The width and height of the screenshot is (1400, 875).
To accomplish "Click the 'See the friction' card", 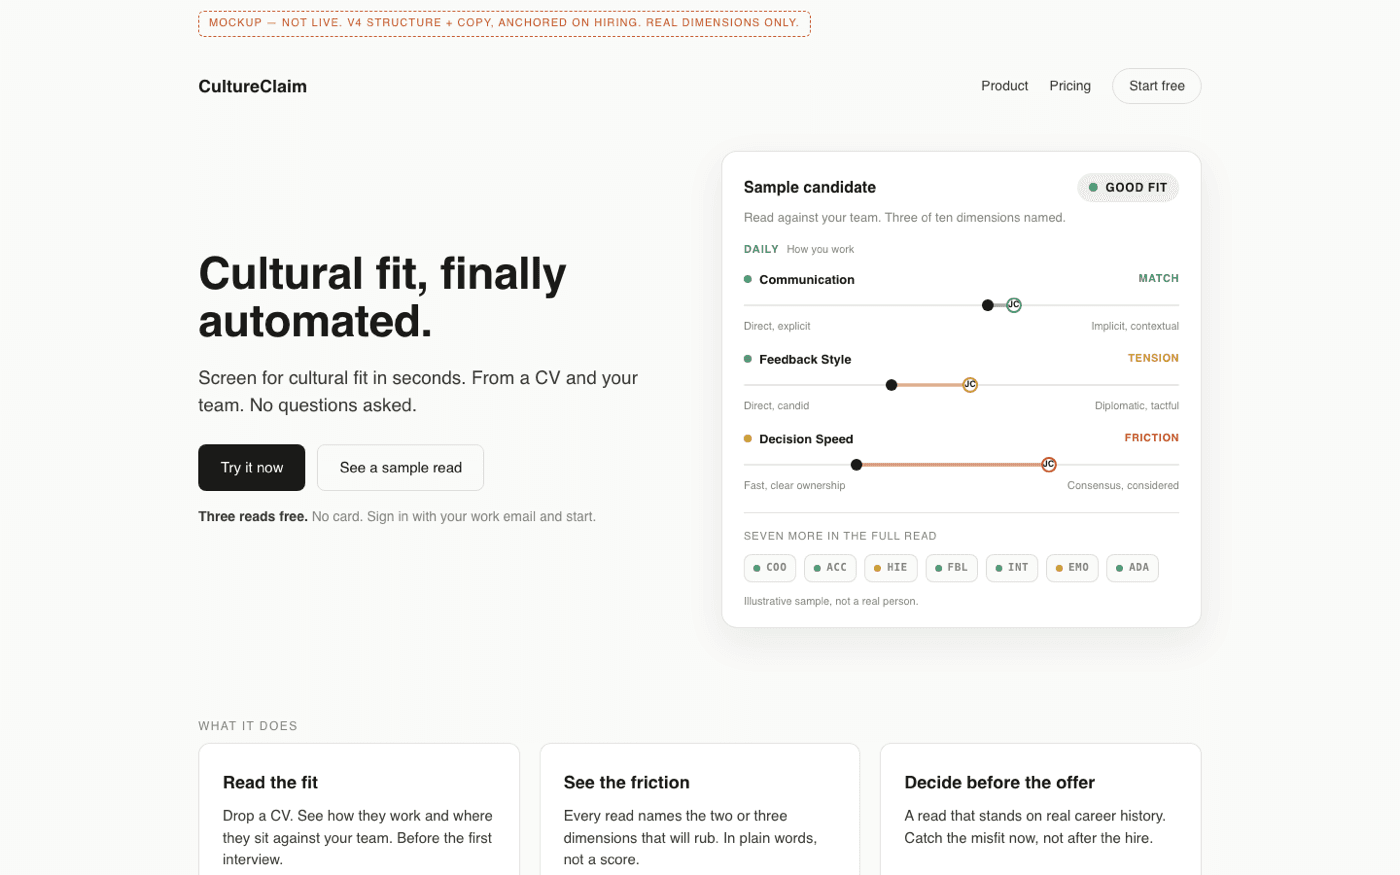I will tap(700, 809).
